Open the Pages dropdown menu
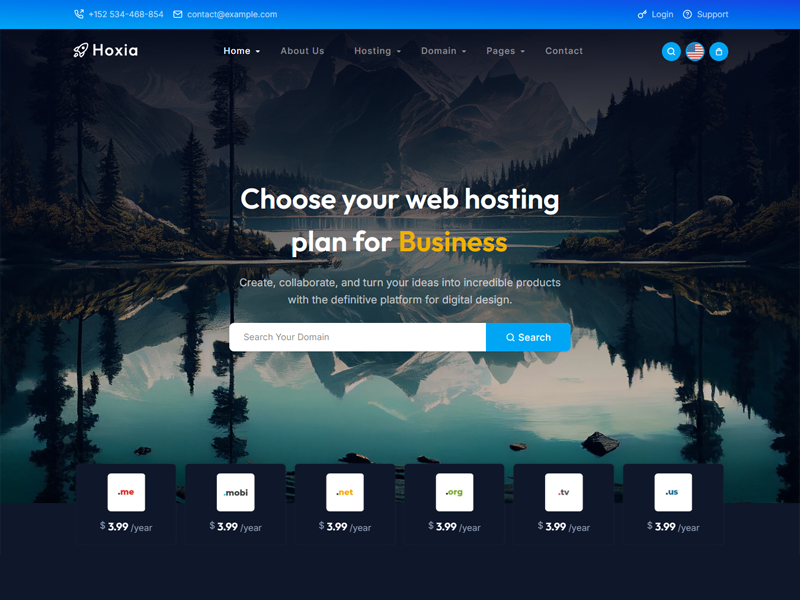 505,51
